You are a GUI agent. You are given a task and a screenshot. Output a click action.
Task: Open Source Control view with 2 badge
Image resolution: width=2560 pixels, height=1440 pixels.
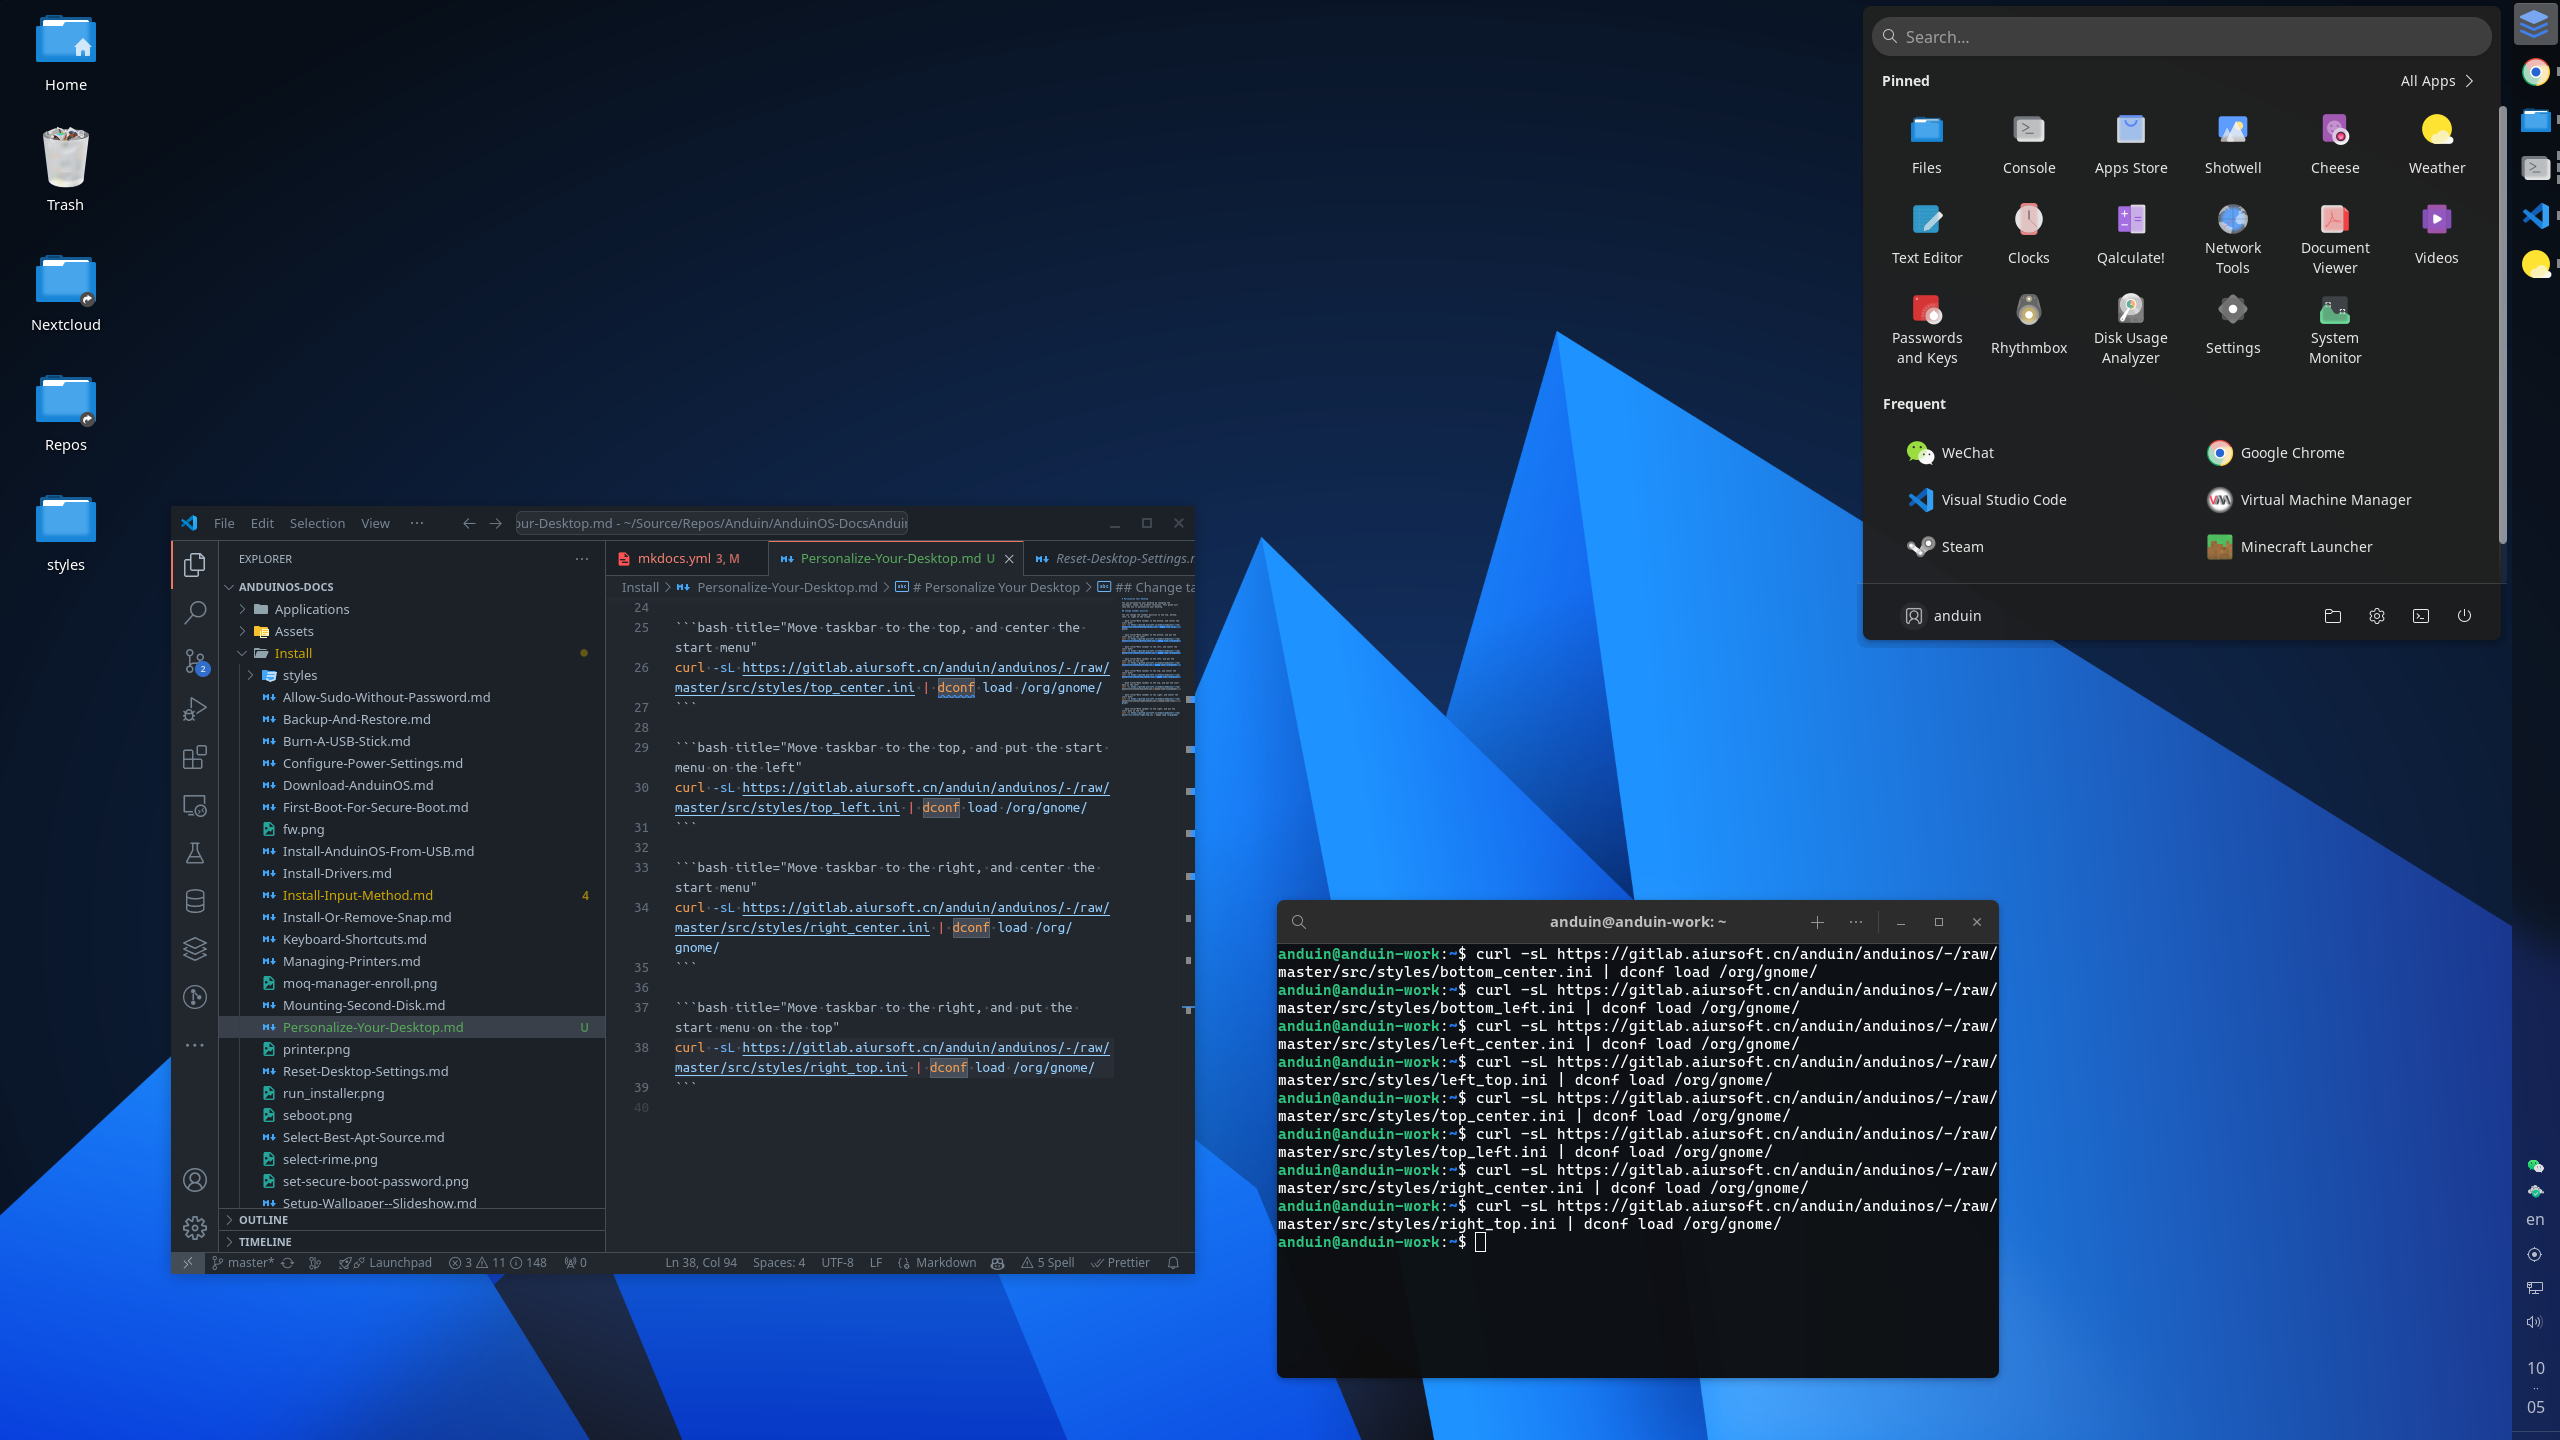(x=195, y=661)
